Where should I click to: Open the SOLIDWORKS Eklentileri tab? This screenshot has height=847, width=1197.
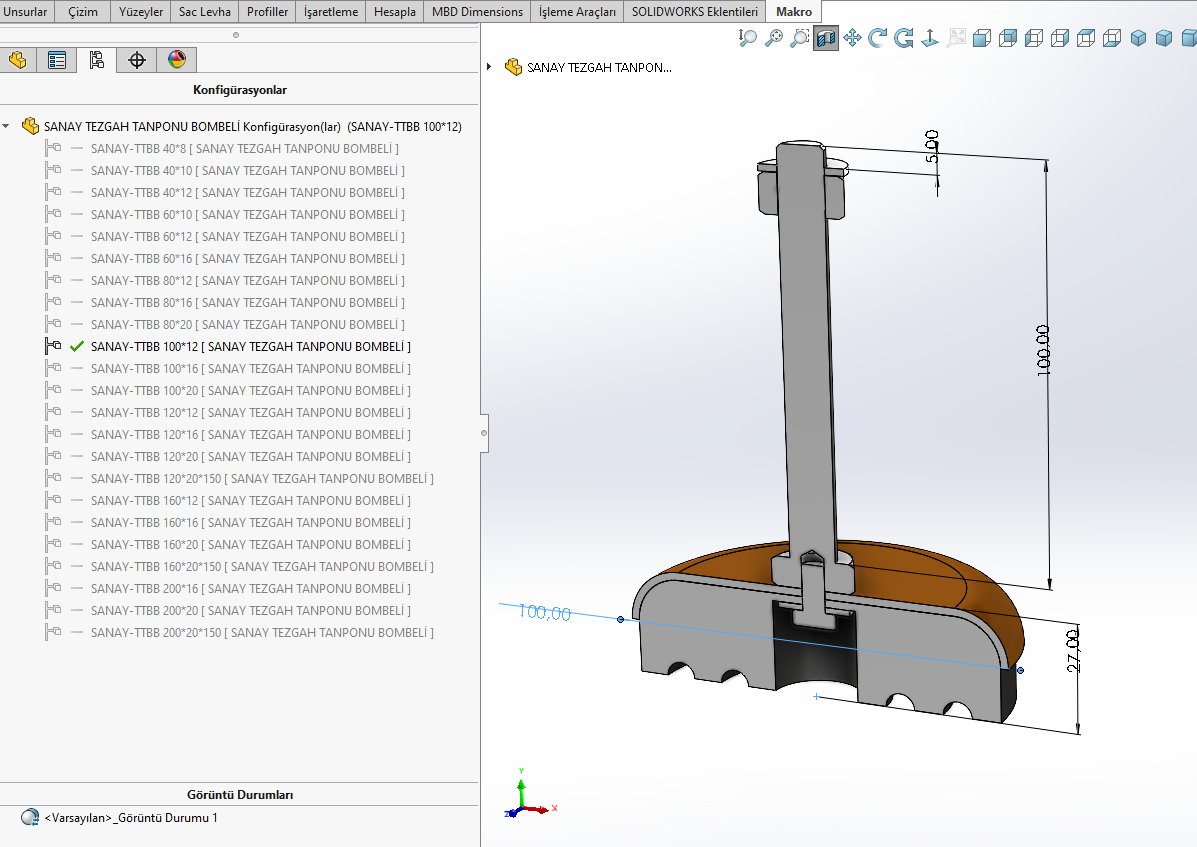pos(694,12)
